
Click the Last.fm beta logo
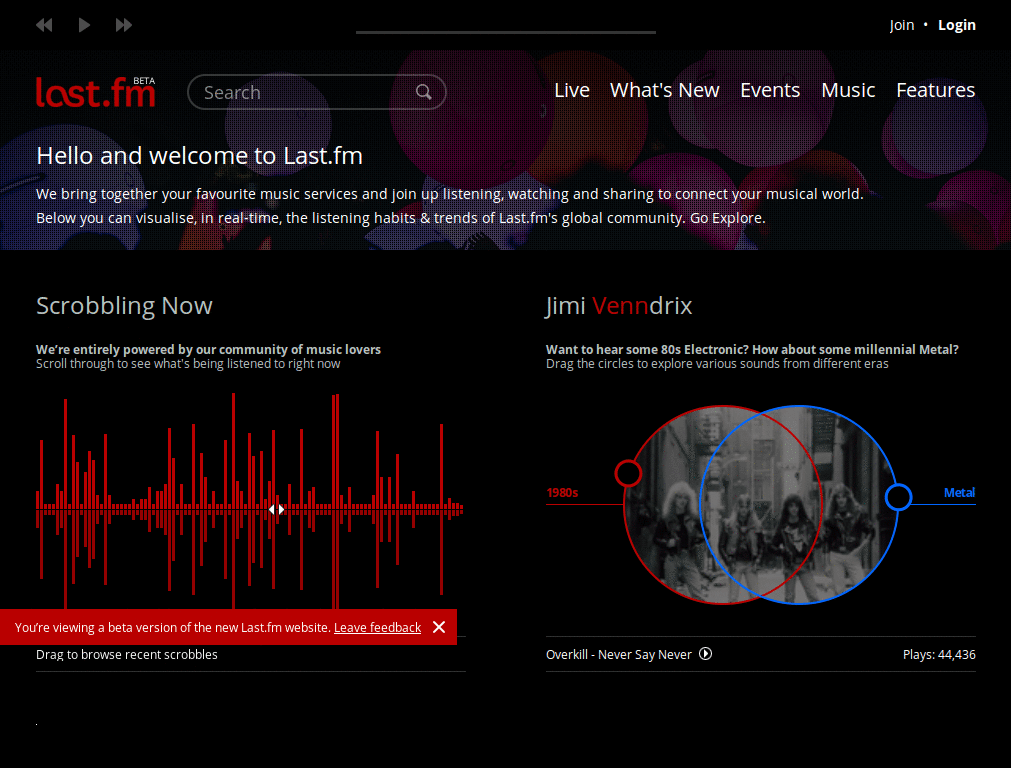(x=95, y=92)
